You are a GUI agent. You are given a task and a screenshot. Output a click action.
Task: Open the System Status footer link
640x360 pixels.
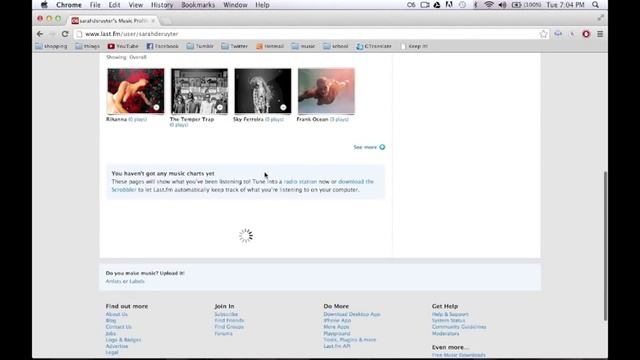click(x=449, y=320)
